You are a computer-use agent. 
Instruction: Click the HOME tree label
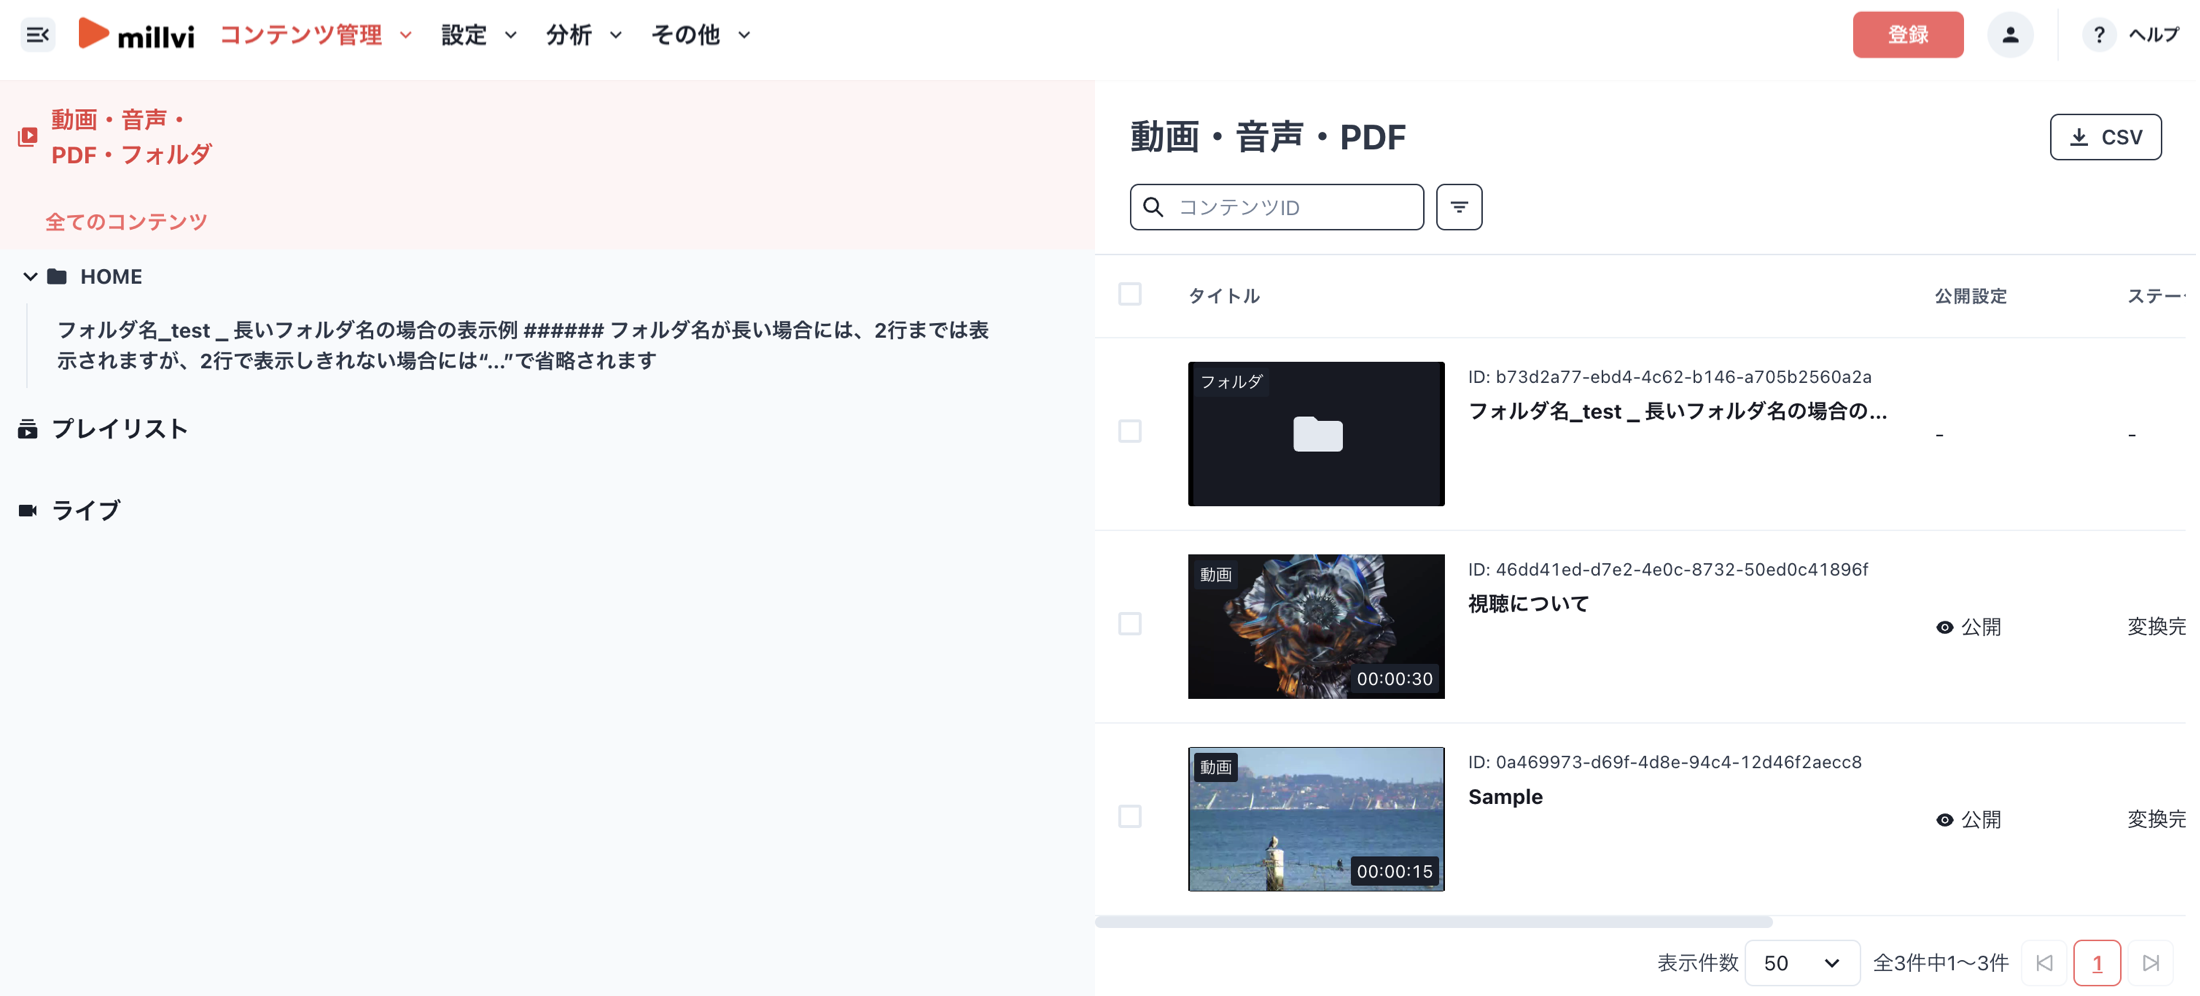pyautogui.click(x=111, y=277)
